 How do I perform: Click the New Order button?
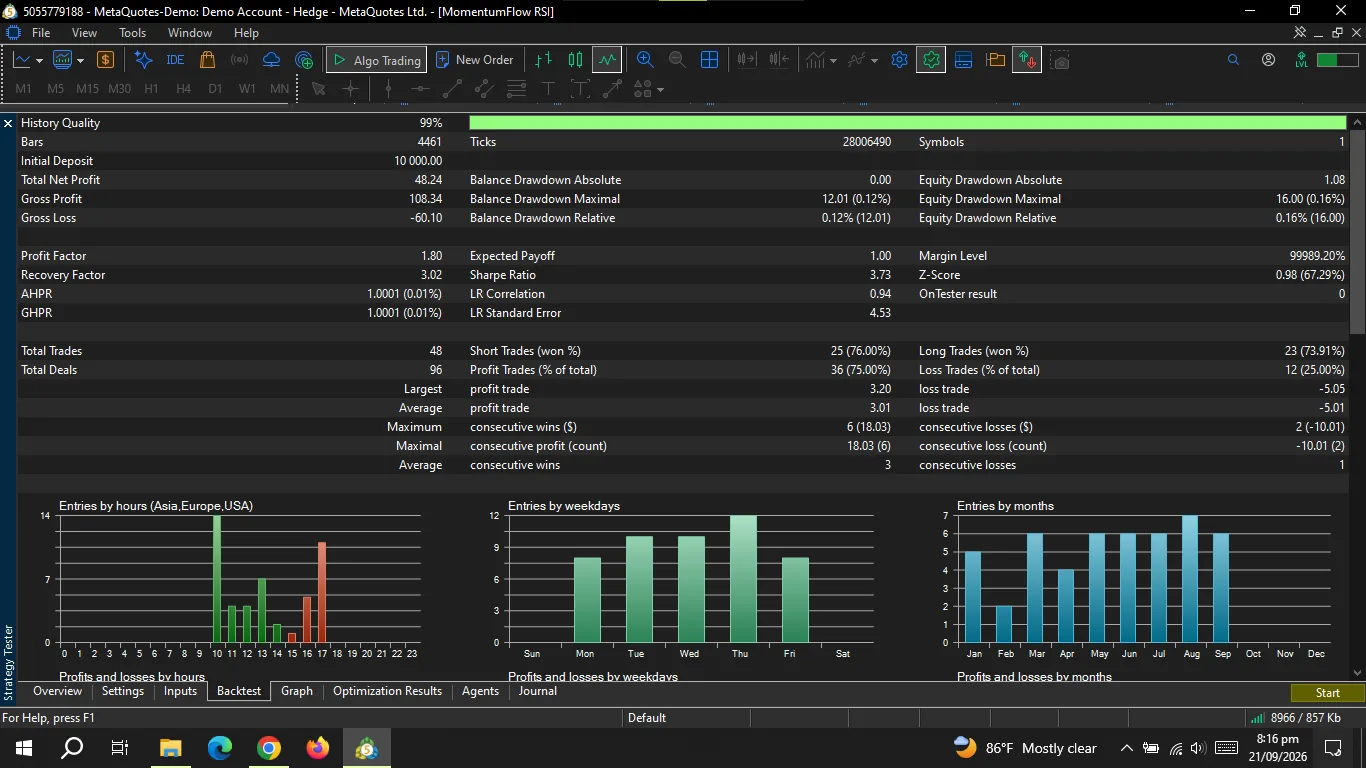[475, 60]
